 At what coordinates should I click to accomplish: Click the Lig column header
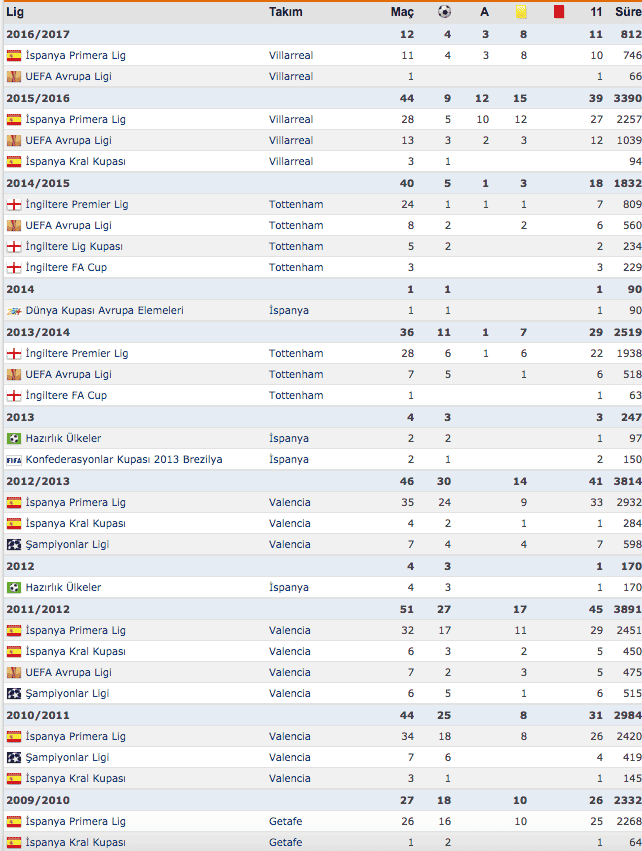pos(15,12)
